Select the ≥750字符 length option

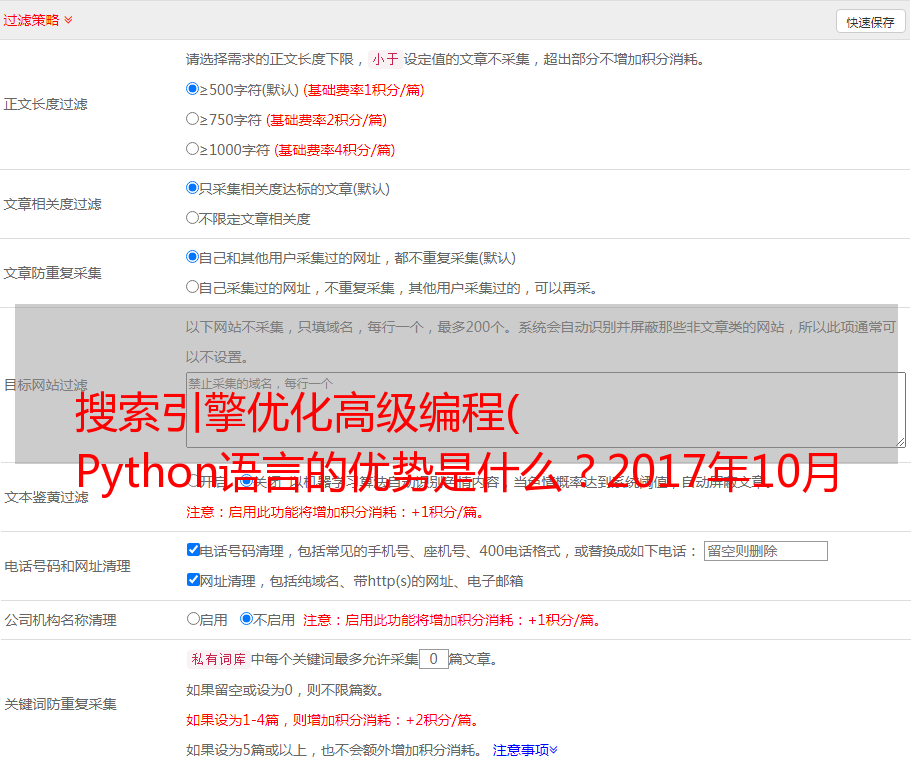tap(193, 119)
